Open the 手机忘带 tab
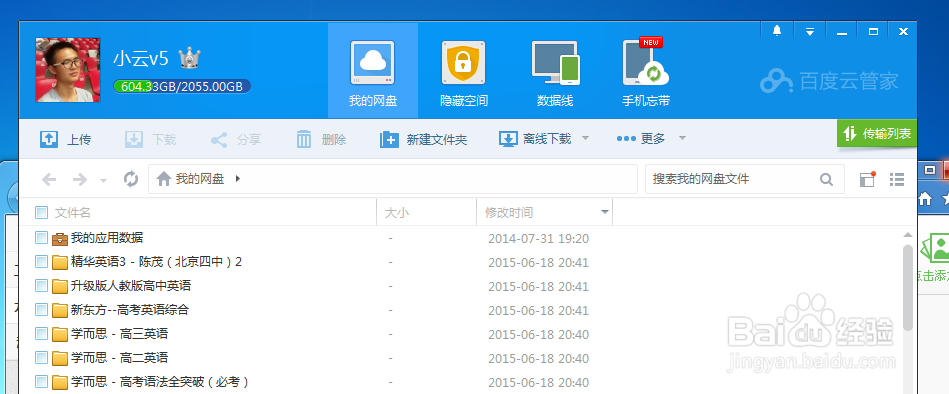 [x=646, y=71]
